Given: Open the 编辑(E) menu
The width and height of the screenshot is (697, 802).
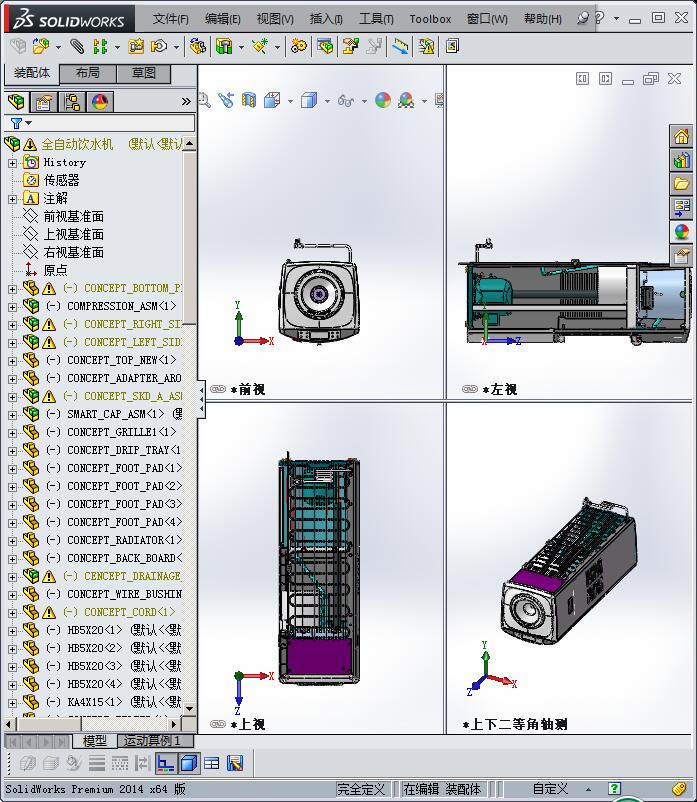Looking at the screenshot, I should click(222, 19).
